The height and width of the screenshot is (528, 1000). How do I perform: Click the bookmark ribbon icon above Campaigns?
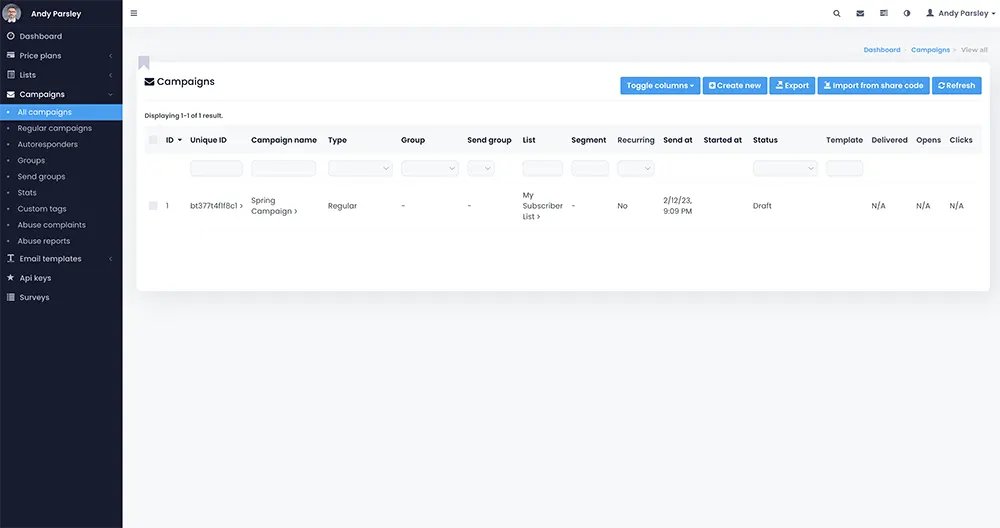(144, 62)
